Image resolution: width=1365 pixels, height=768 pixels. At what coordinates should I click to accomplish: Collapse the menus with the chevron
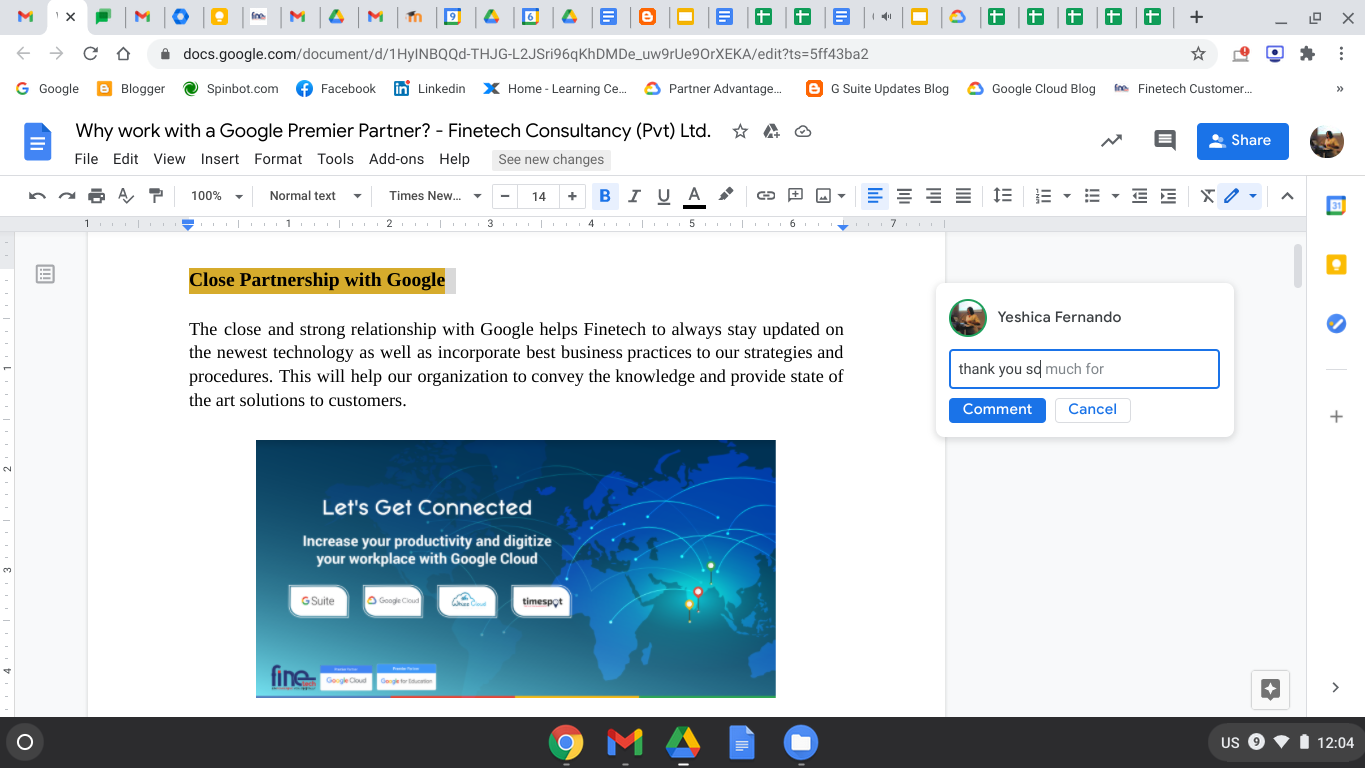coord(1288,196)
